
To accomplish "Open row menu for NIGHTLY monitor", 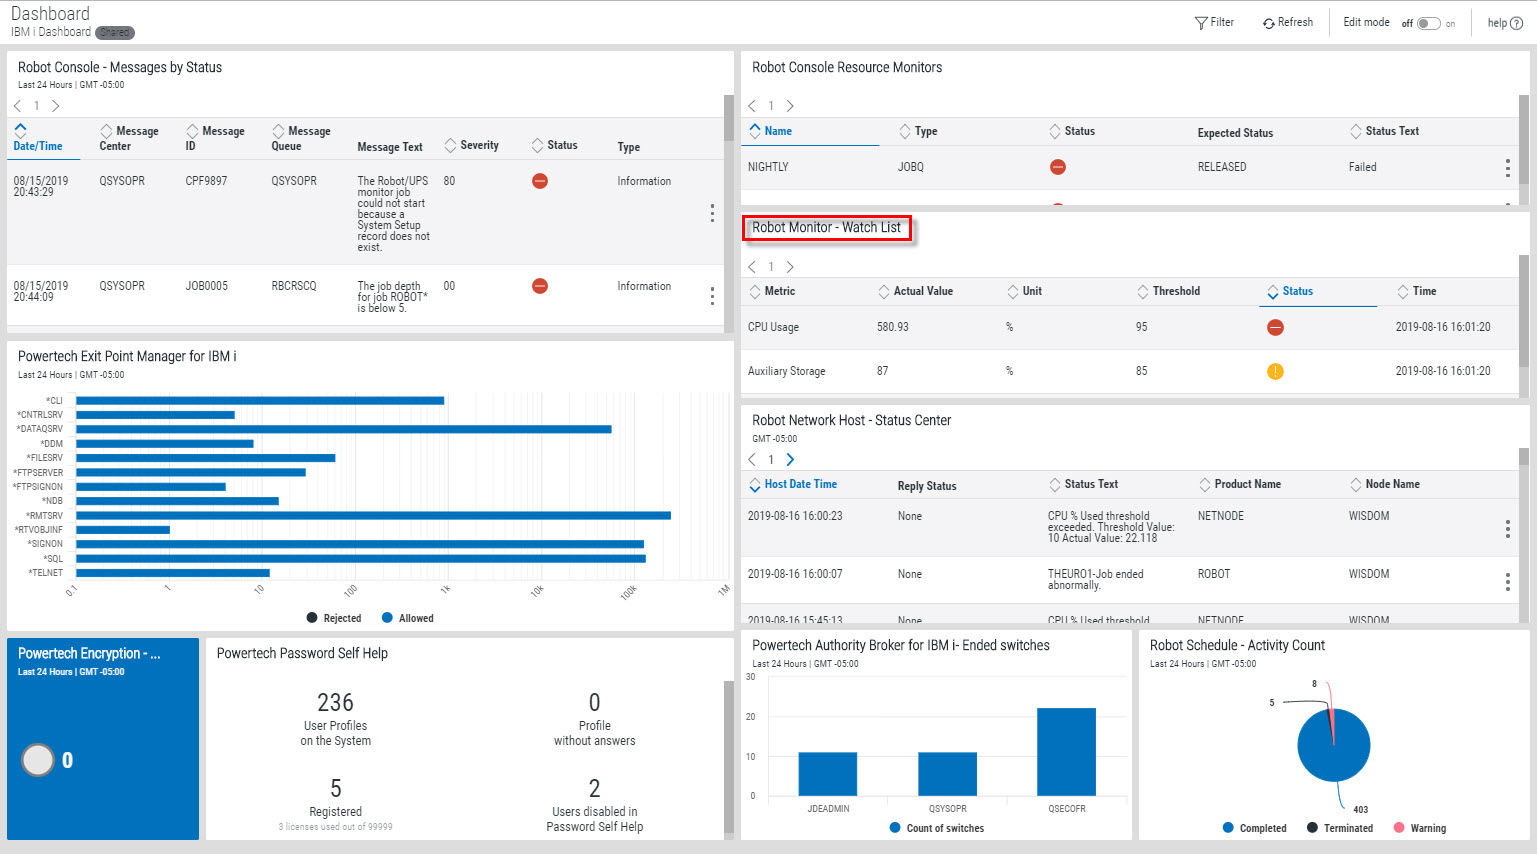I will pos(1508,168).
